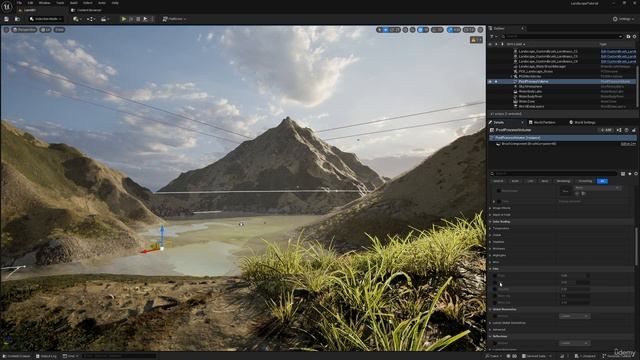The width and height of the screenshot is (640, 360).
Task: Open the Selection Mode dropdown
Action: [x=46, y=19]
